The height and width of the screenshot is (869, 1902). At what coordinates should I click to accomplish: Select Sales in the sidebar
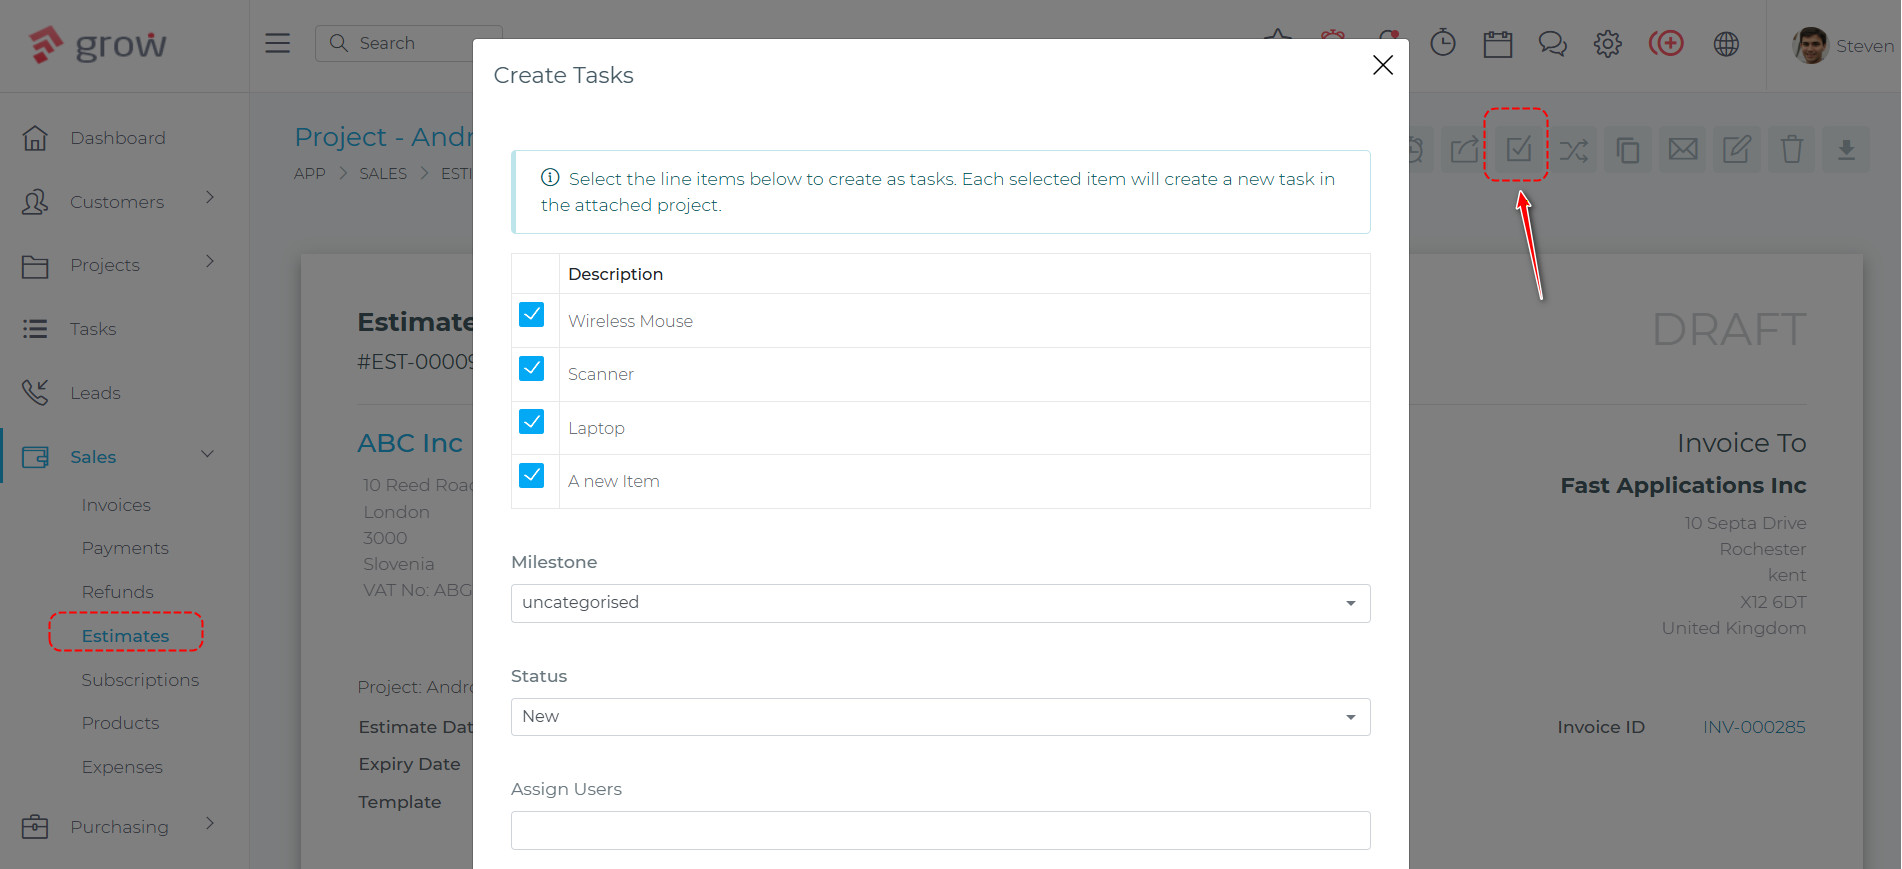pyautogui.click(x=93, y=457)
